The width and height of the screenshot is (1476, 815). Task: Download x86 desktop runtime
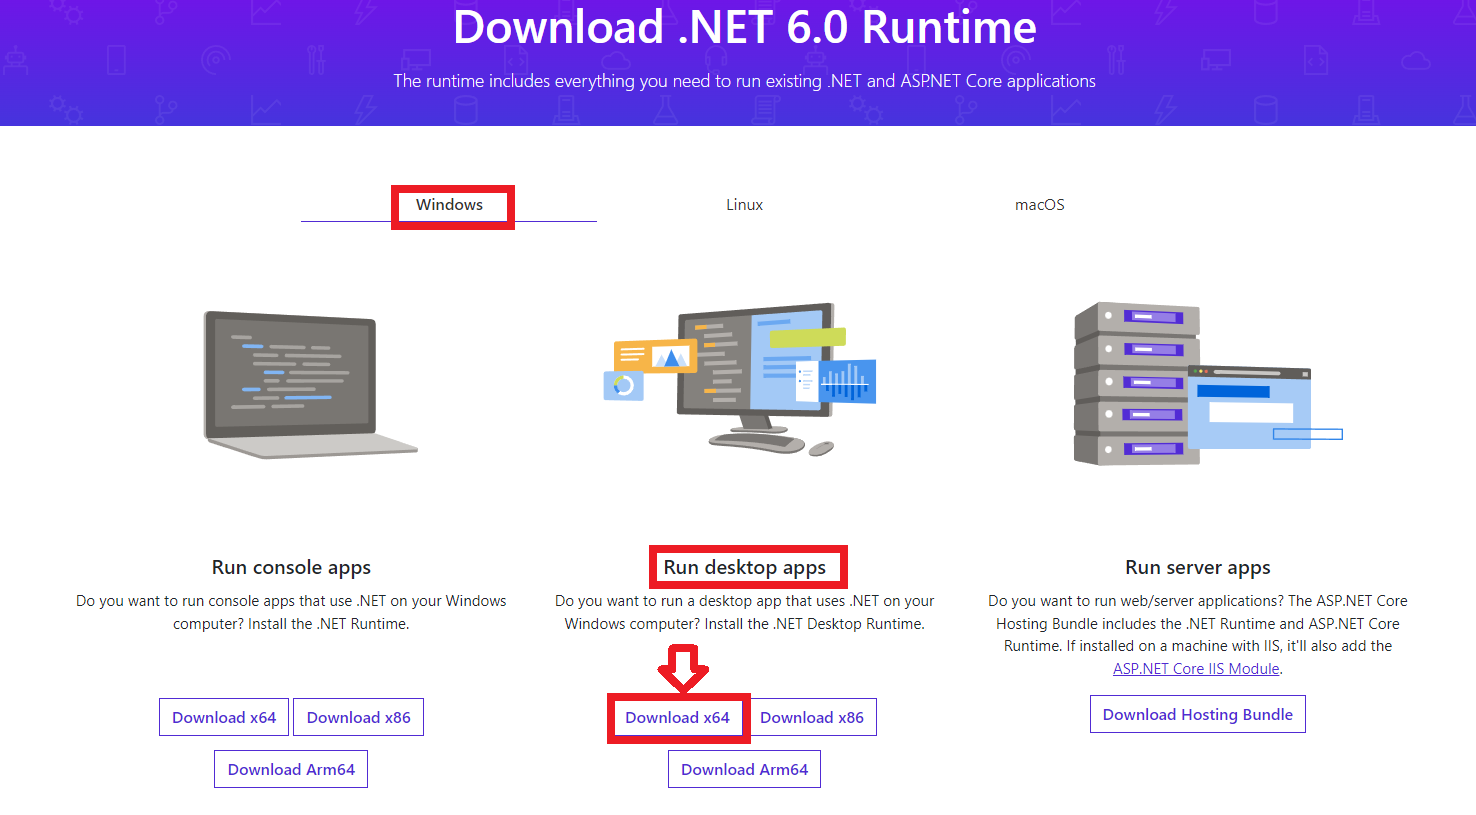[x=812, y=717]
